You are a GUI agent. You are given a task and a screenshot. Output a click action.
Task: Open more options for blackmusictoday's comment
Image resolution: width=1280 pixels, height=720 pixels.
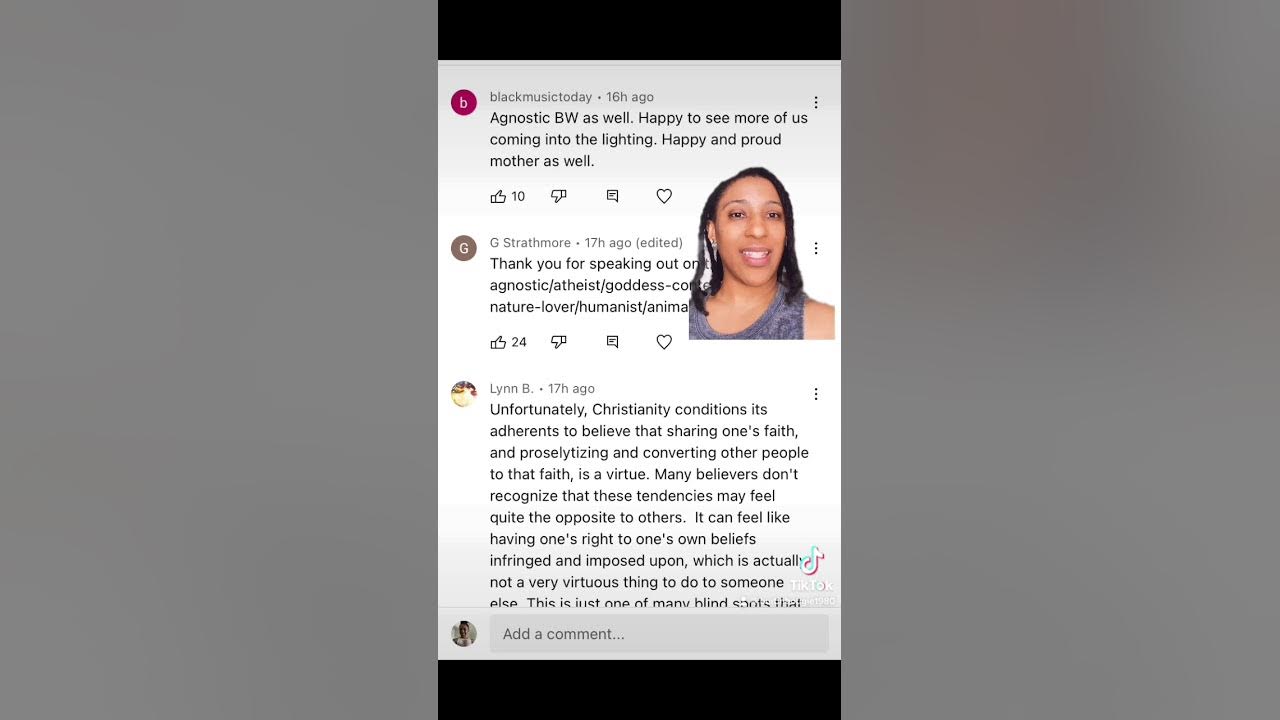[816, 103]
